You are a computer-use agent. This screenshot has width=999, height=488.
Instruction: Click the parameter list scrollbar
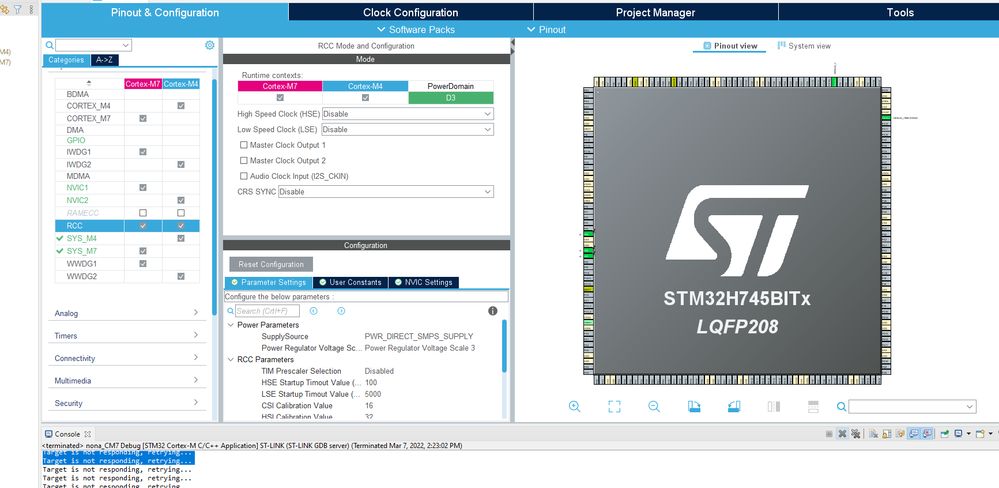click(505, 347)
